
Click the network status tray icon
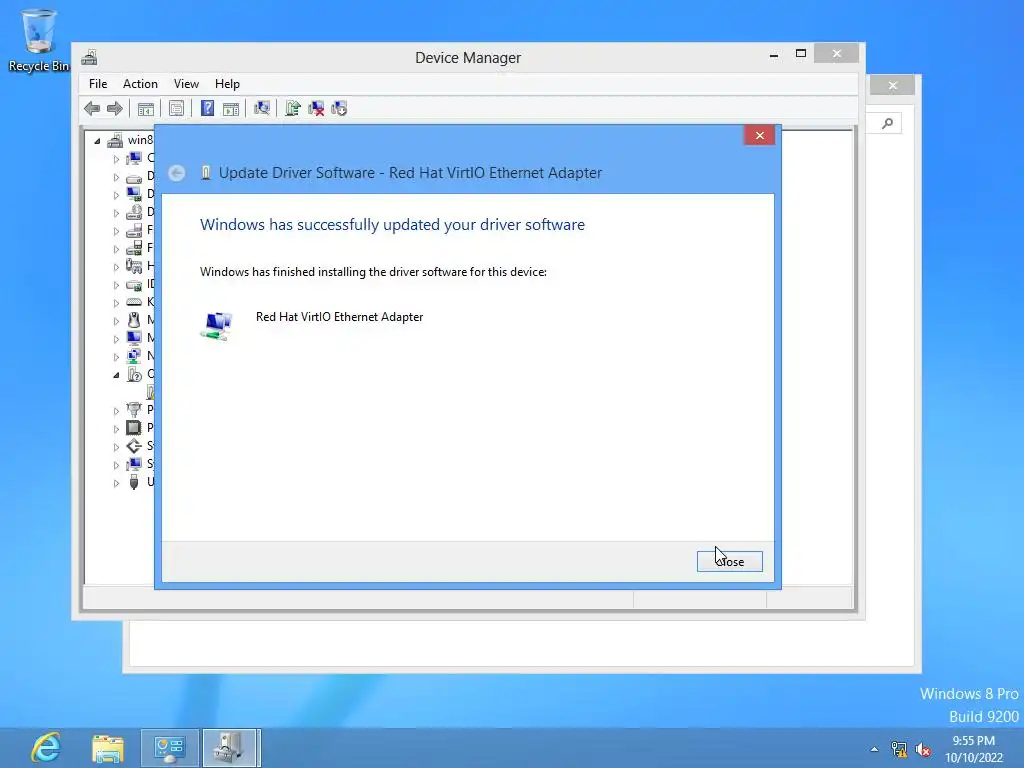click(899, 750)
